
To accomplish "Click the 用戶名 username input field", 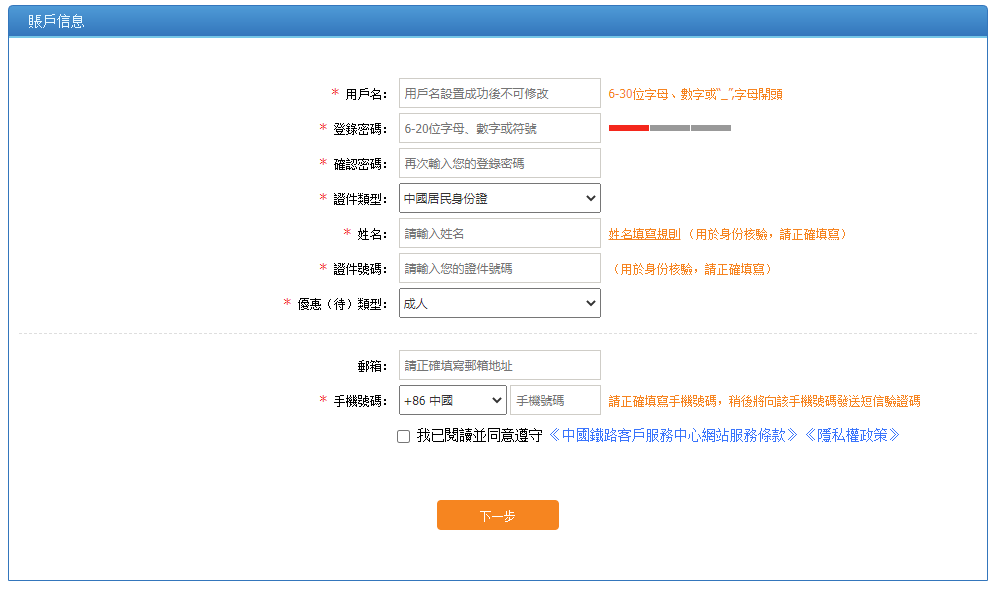I will 498,92.
